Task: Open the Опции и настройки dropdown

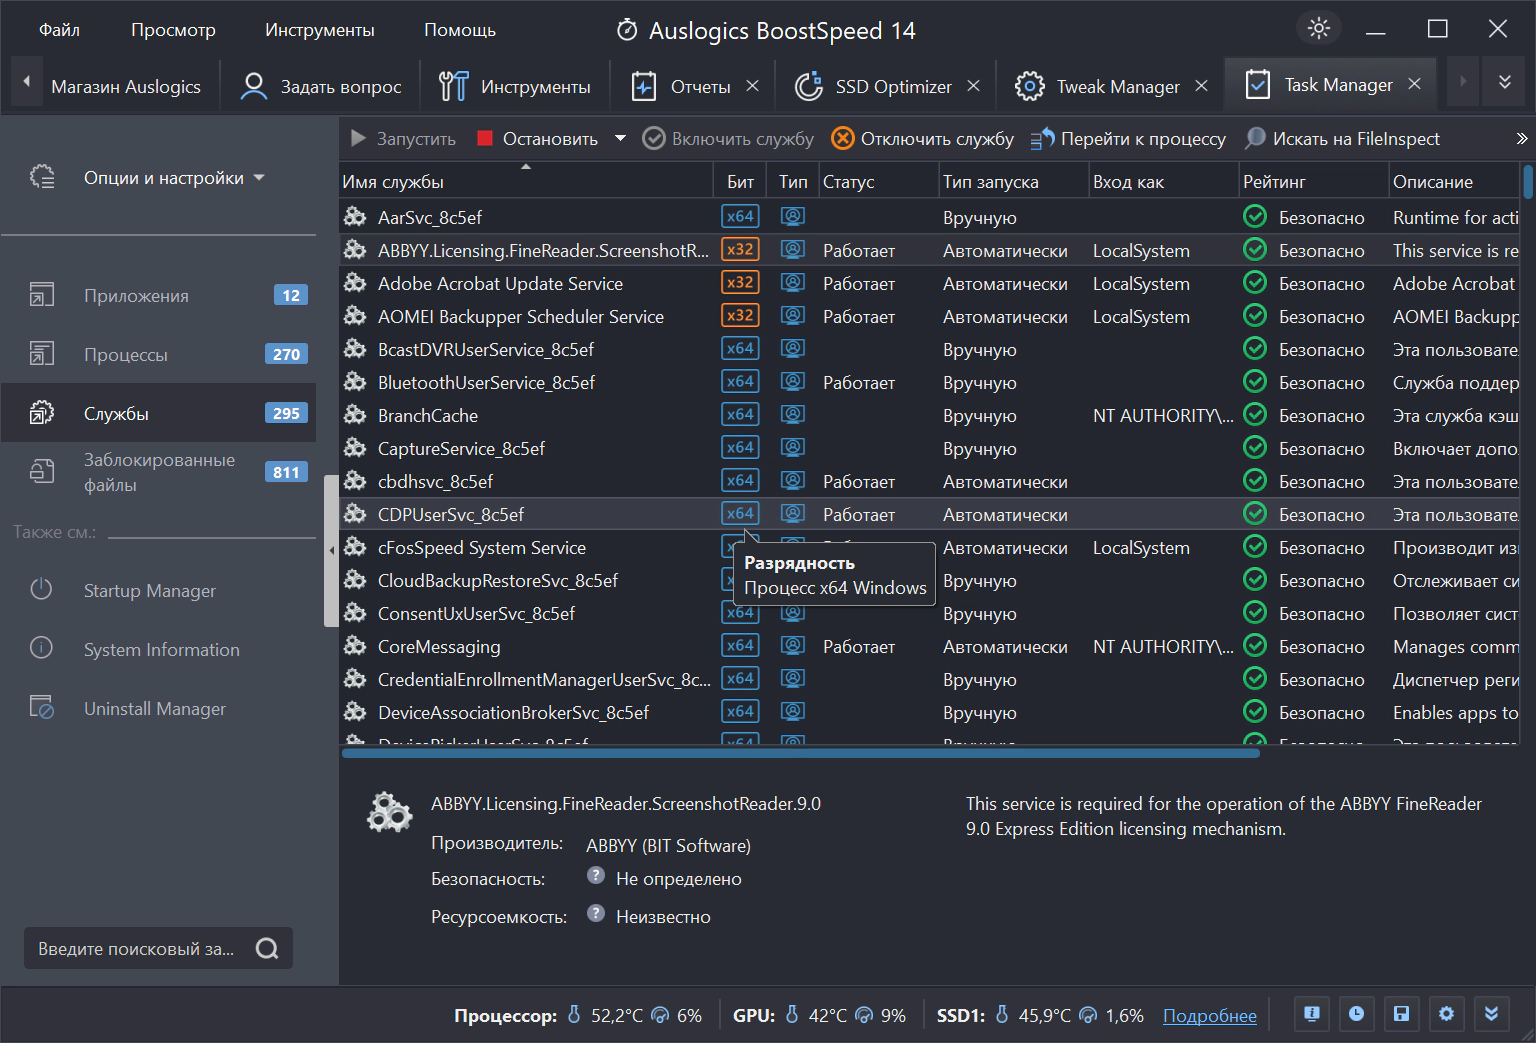Action: 174,178
